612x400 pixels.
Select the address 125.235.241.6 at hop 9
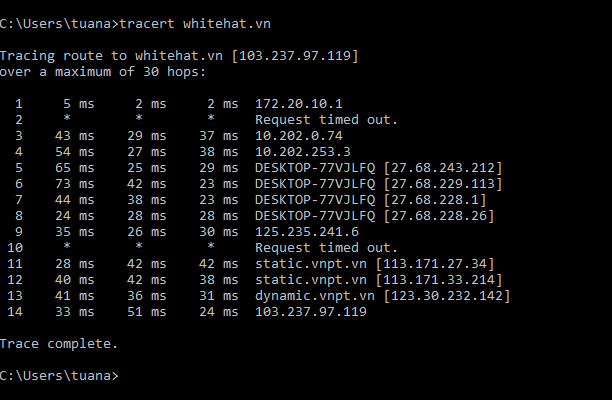tap(307, 232)
